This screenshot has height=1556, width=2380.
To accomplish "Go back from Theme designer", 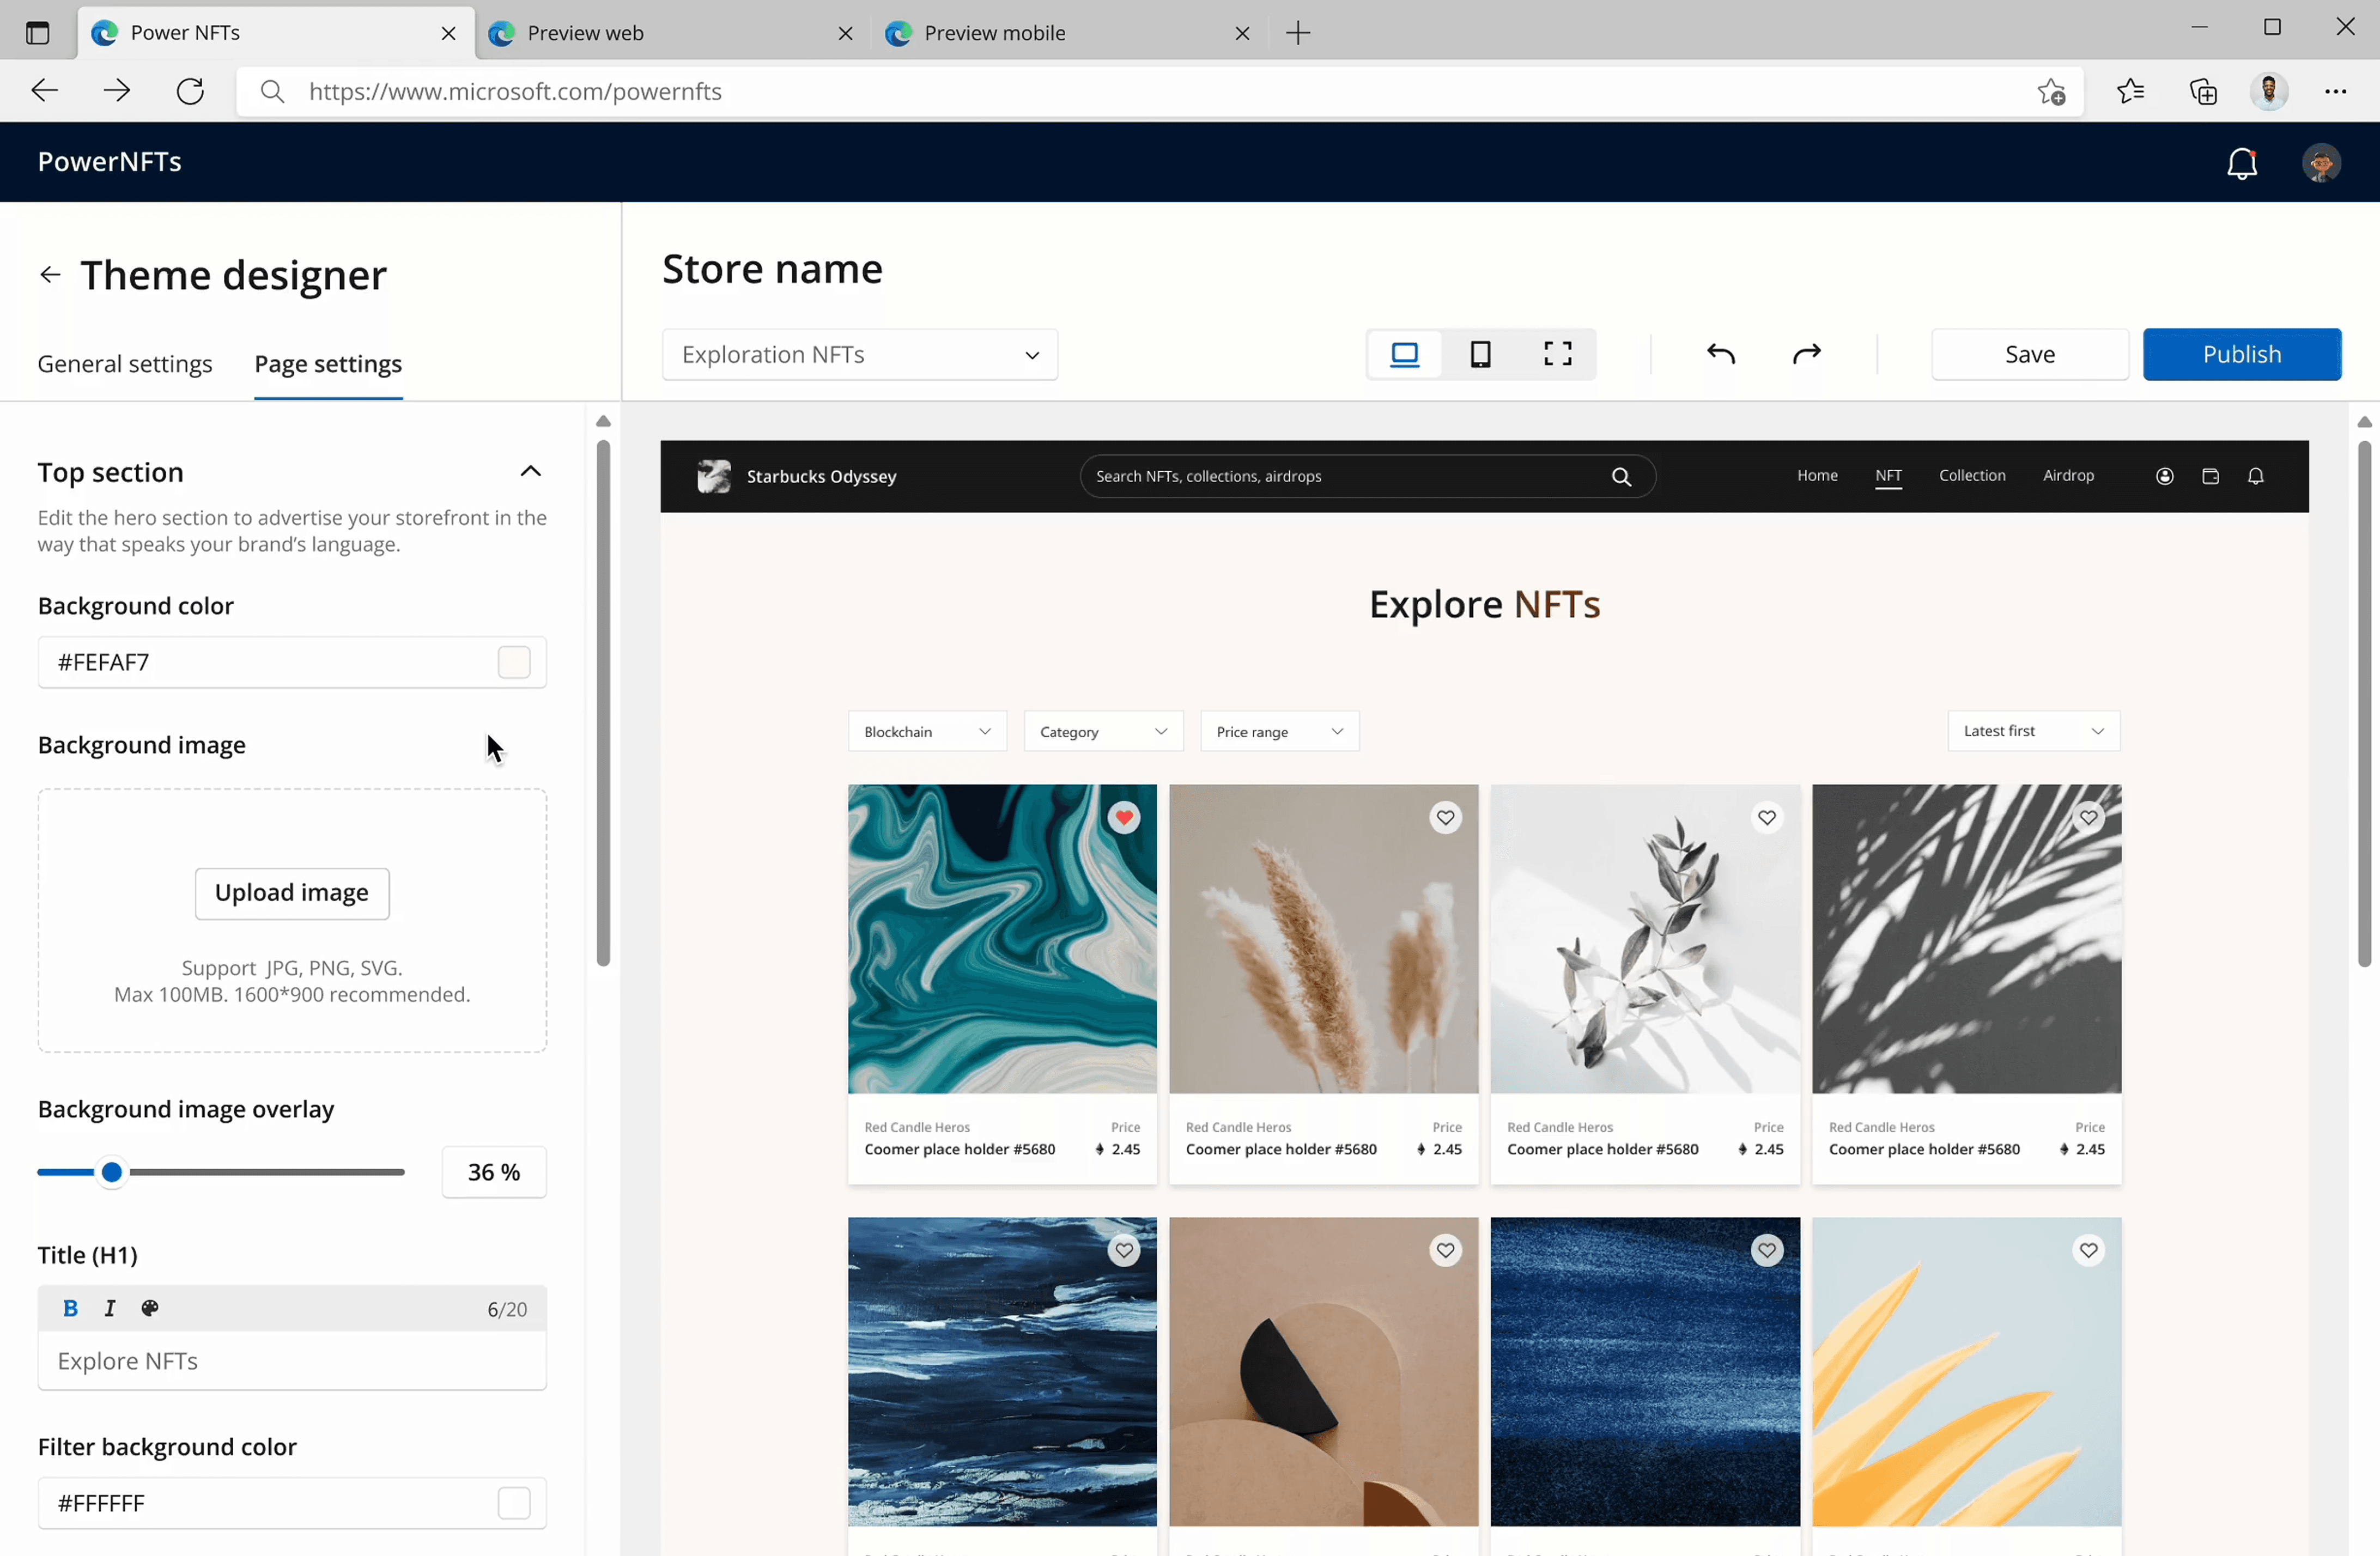I will point(50,275).
